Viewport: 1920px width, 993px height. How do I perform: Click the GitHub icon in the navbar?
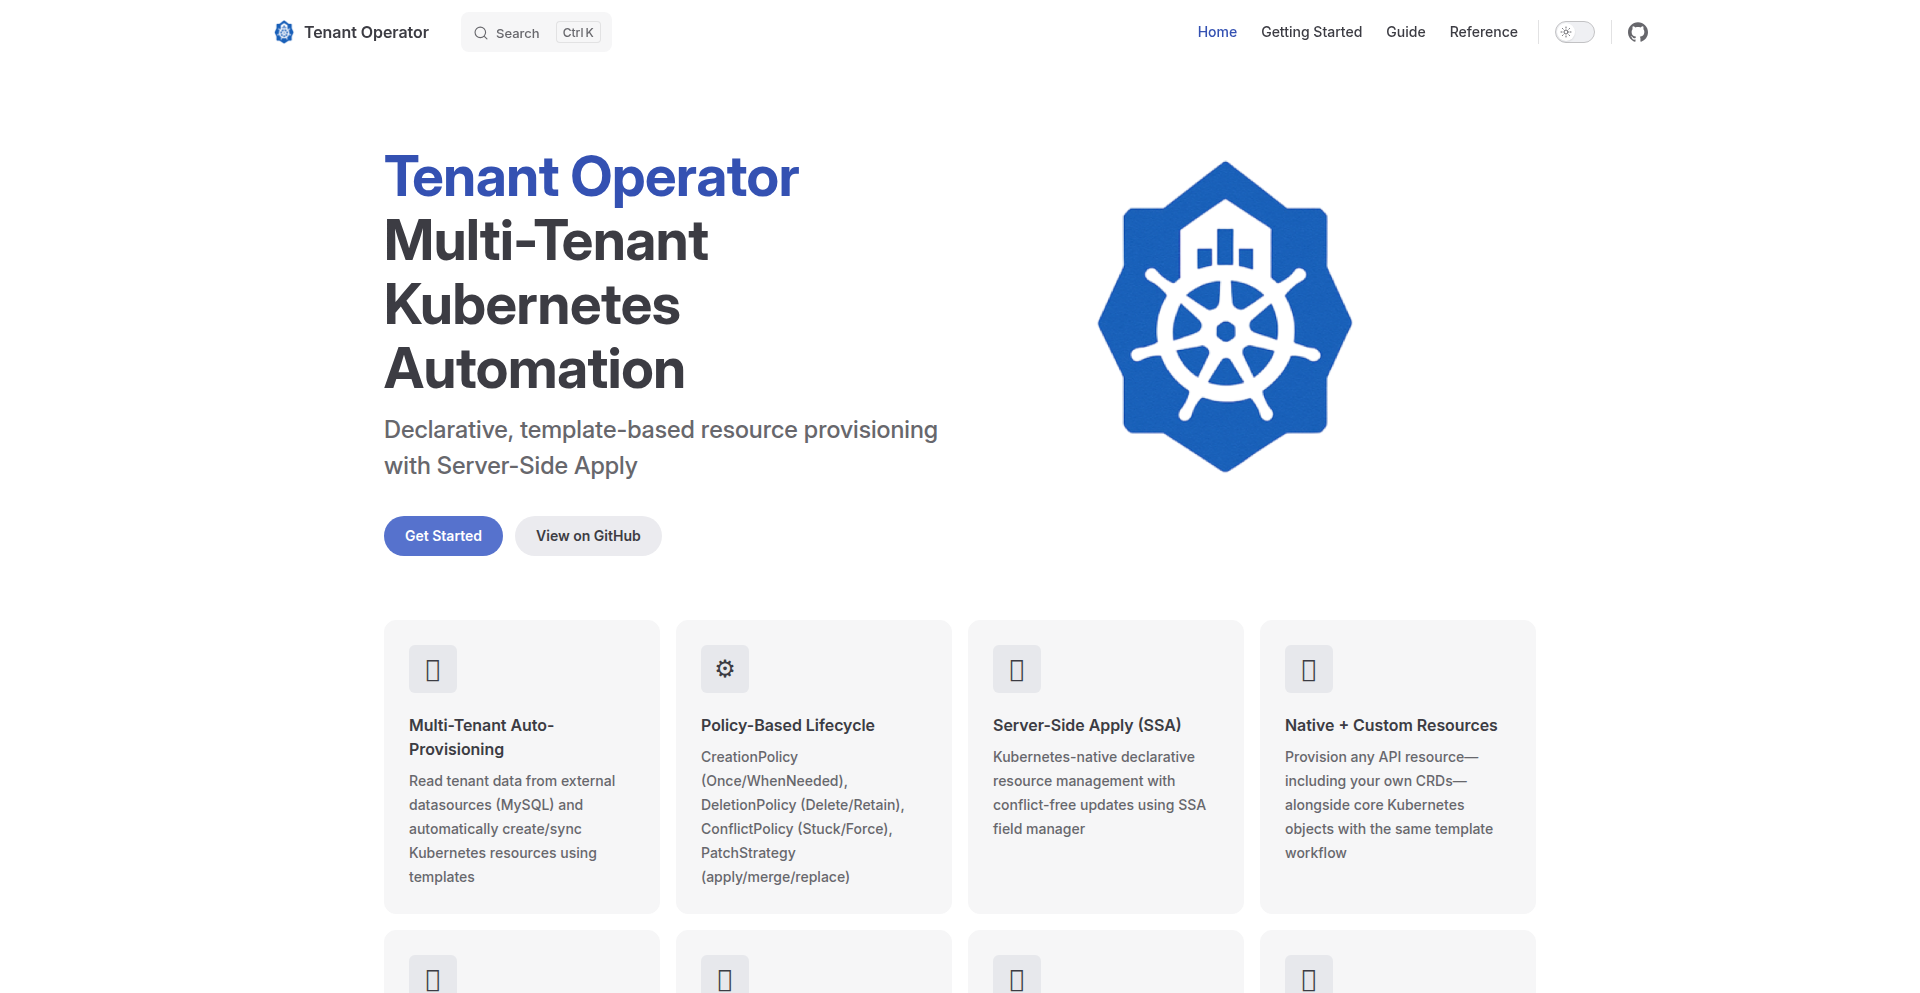coord(1637,32)
